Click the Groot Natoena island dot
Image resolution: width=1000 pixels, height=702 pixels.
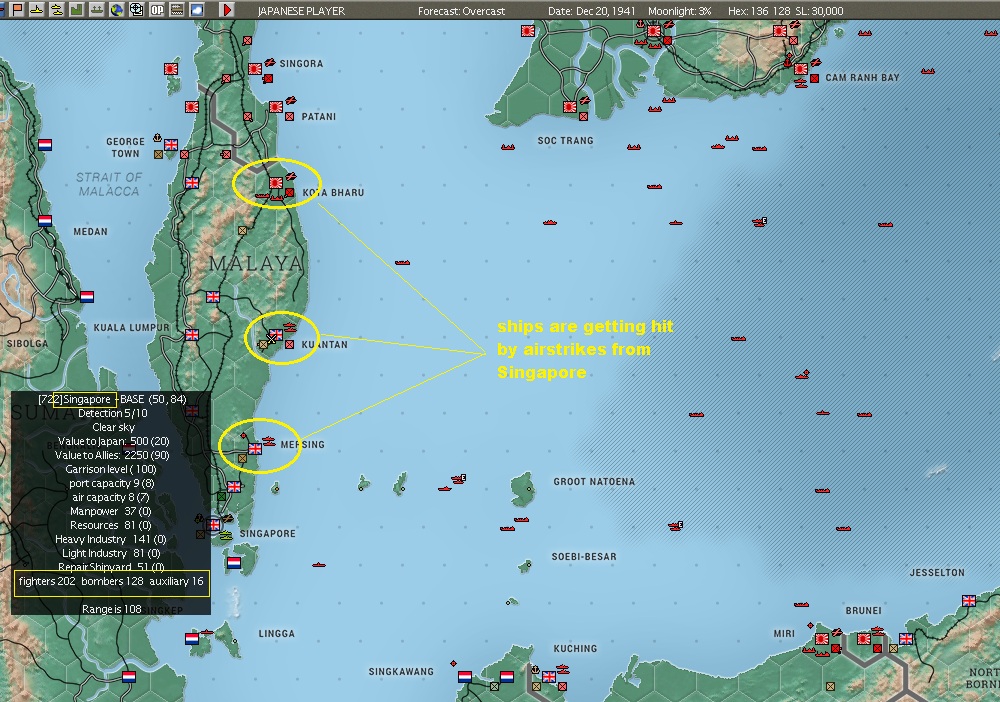529,489
